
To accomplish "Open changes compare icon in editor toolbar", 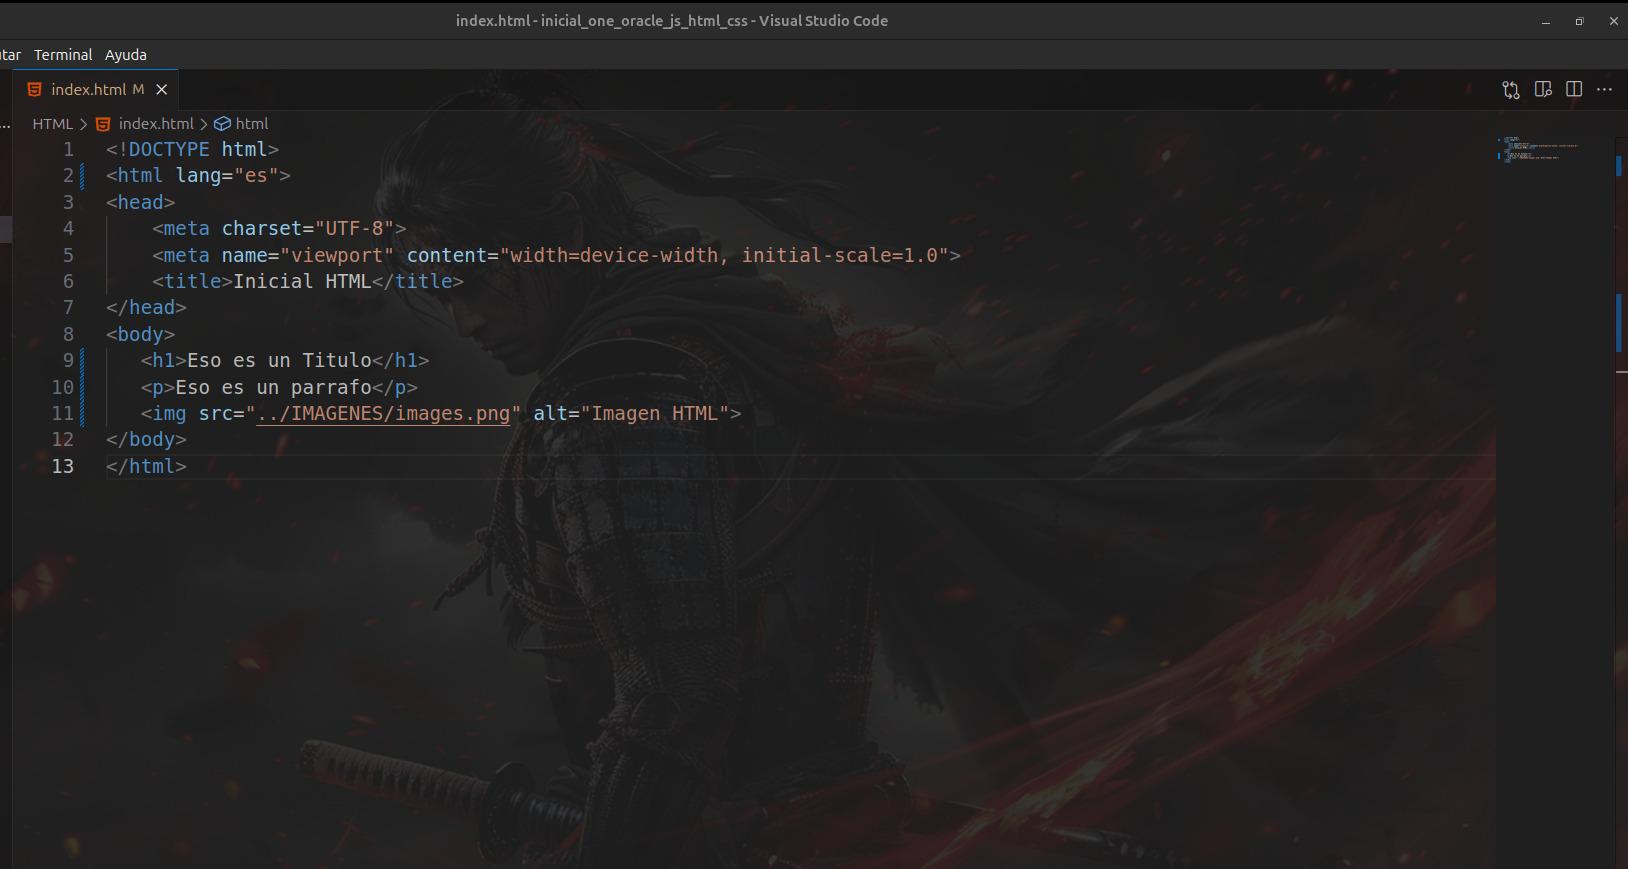I will 1511,90.
